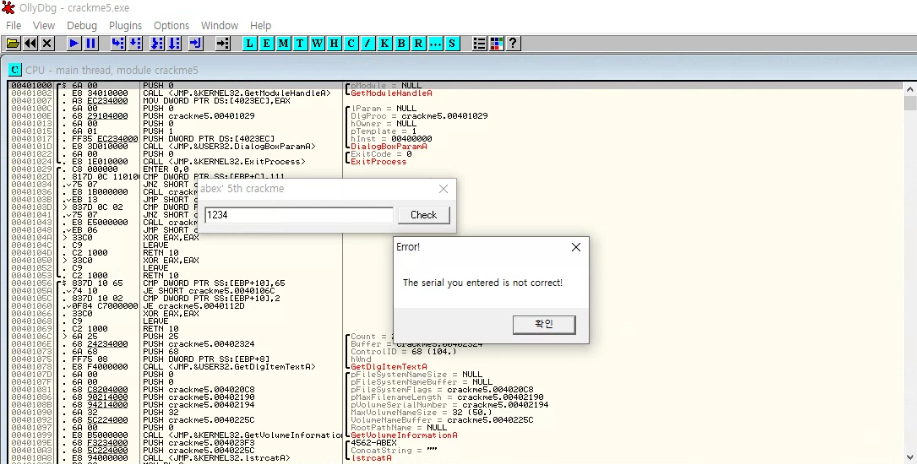Viewport: 917px width, 464px height.
Task: Open the Memory map (M button)
Action: pos(284,43)
